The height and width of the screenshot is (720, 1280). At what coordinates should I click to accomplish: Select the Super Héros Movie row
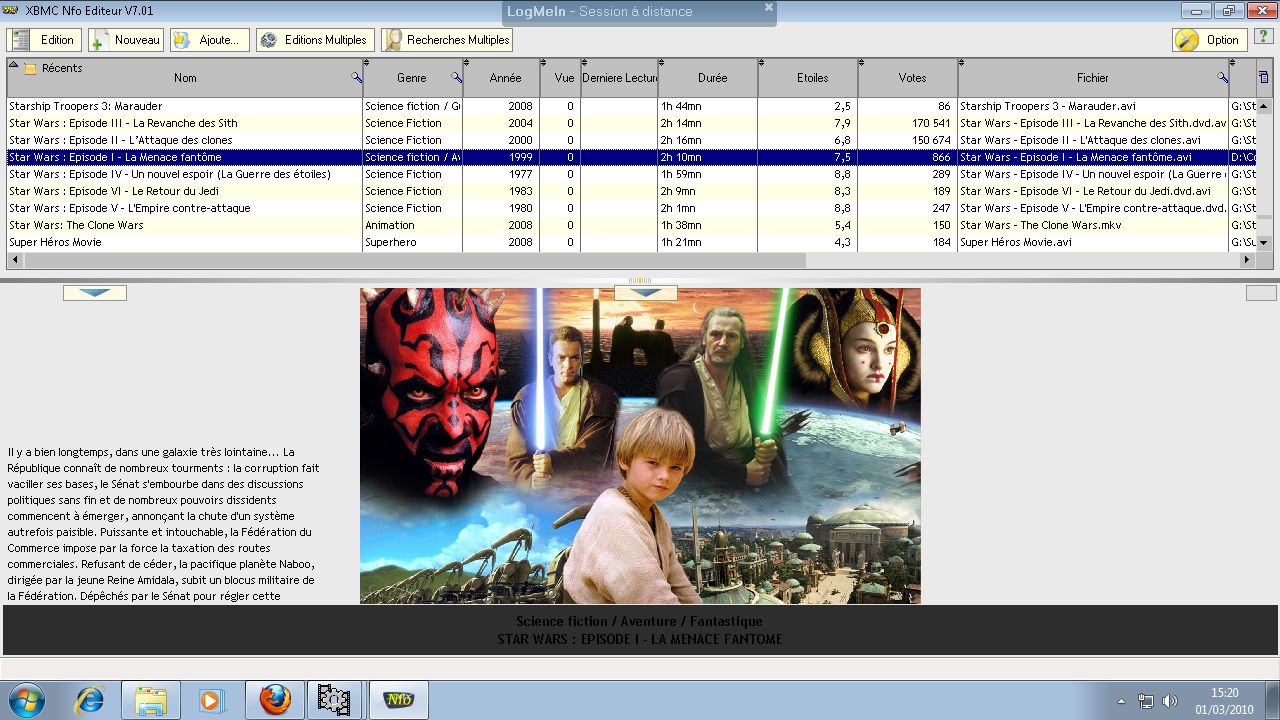click(630, 242)
